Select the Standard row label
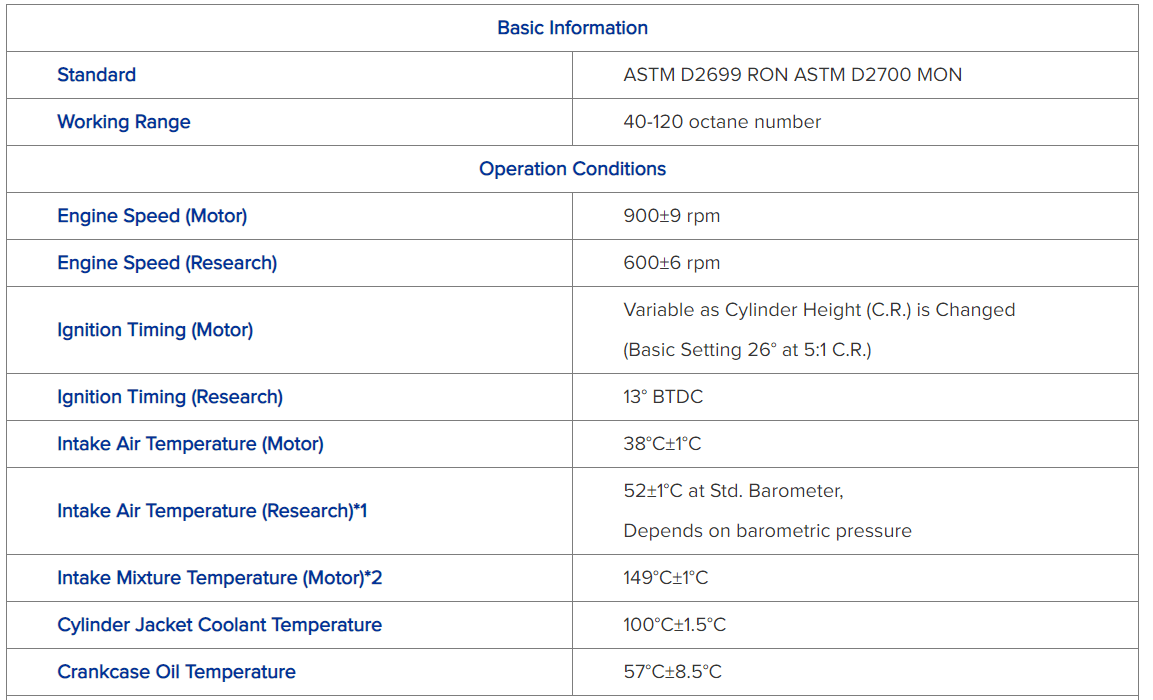This screenshot has width=1153, height=700. (96, 75)
